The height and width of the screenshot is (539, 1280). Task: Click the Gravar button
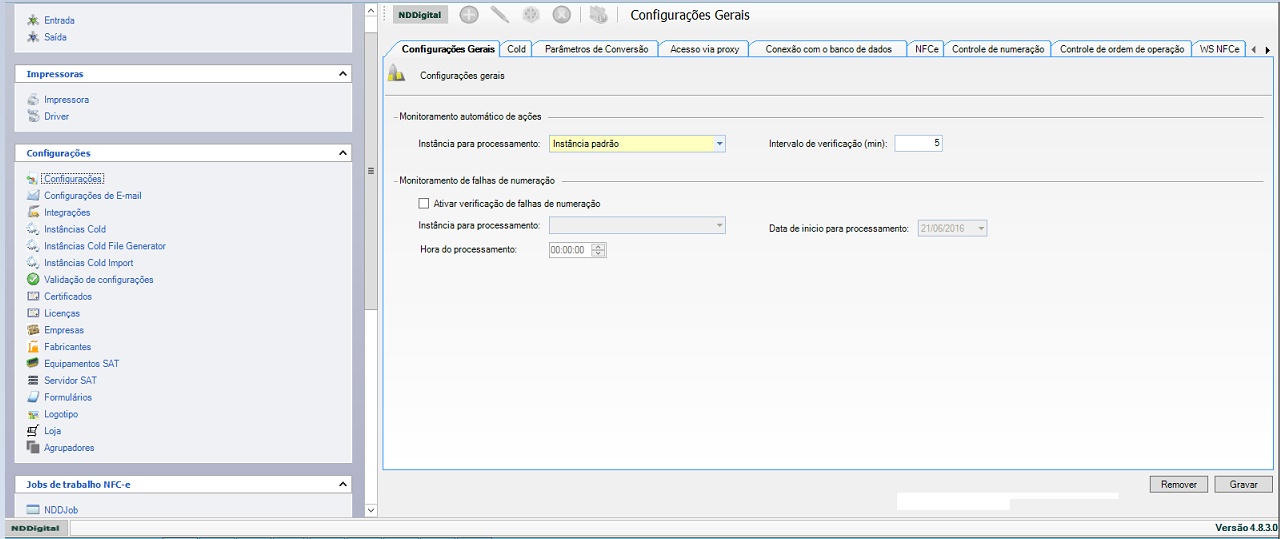1243,484
